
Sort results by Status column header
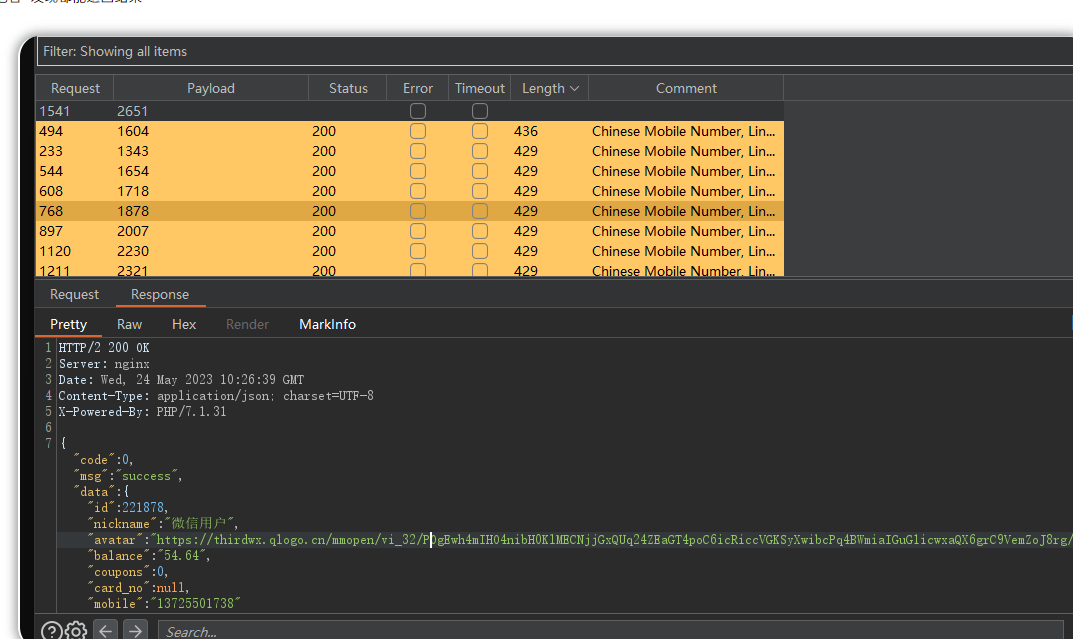click(x=348, y=88)
